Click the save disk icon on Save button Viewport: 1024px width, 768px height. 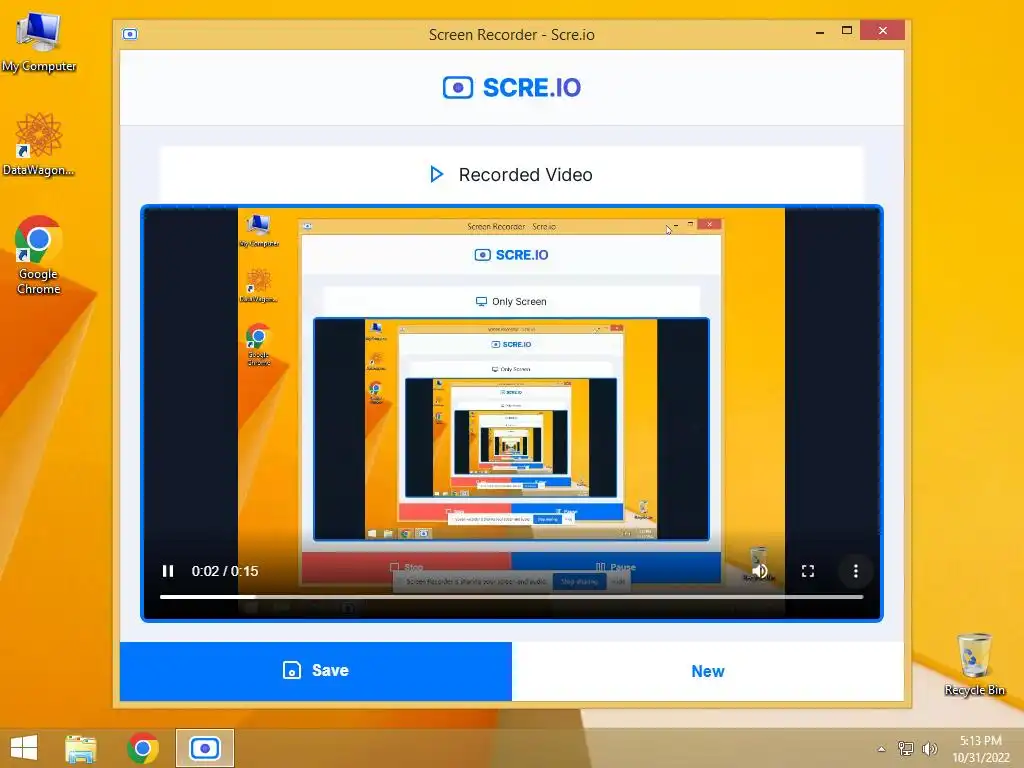pos(292,670)
